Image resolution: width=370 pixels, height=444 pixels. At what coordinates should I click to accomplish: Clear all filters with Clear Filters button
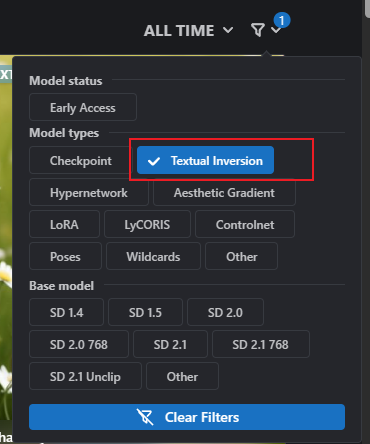tap(187, 417)
